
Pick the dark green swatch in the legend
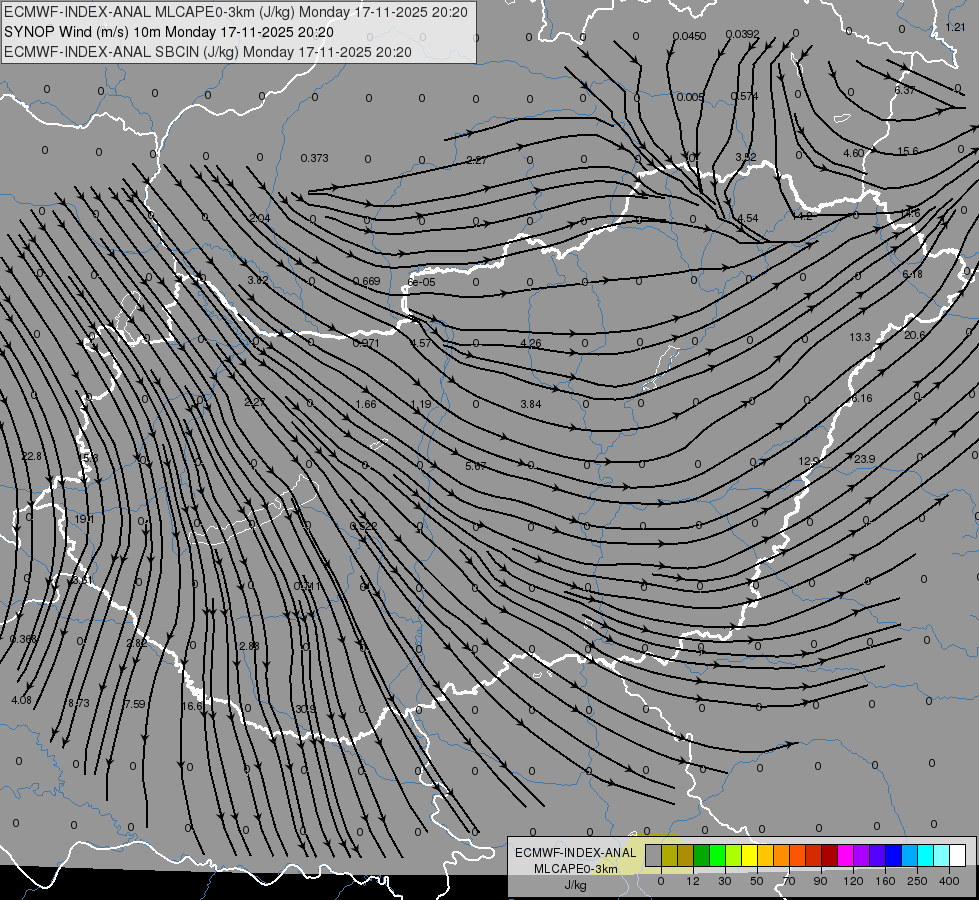coord(701,856)
